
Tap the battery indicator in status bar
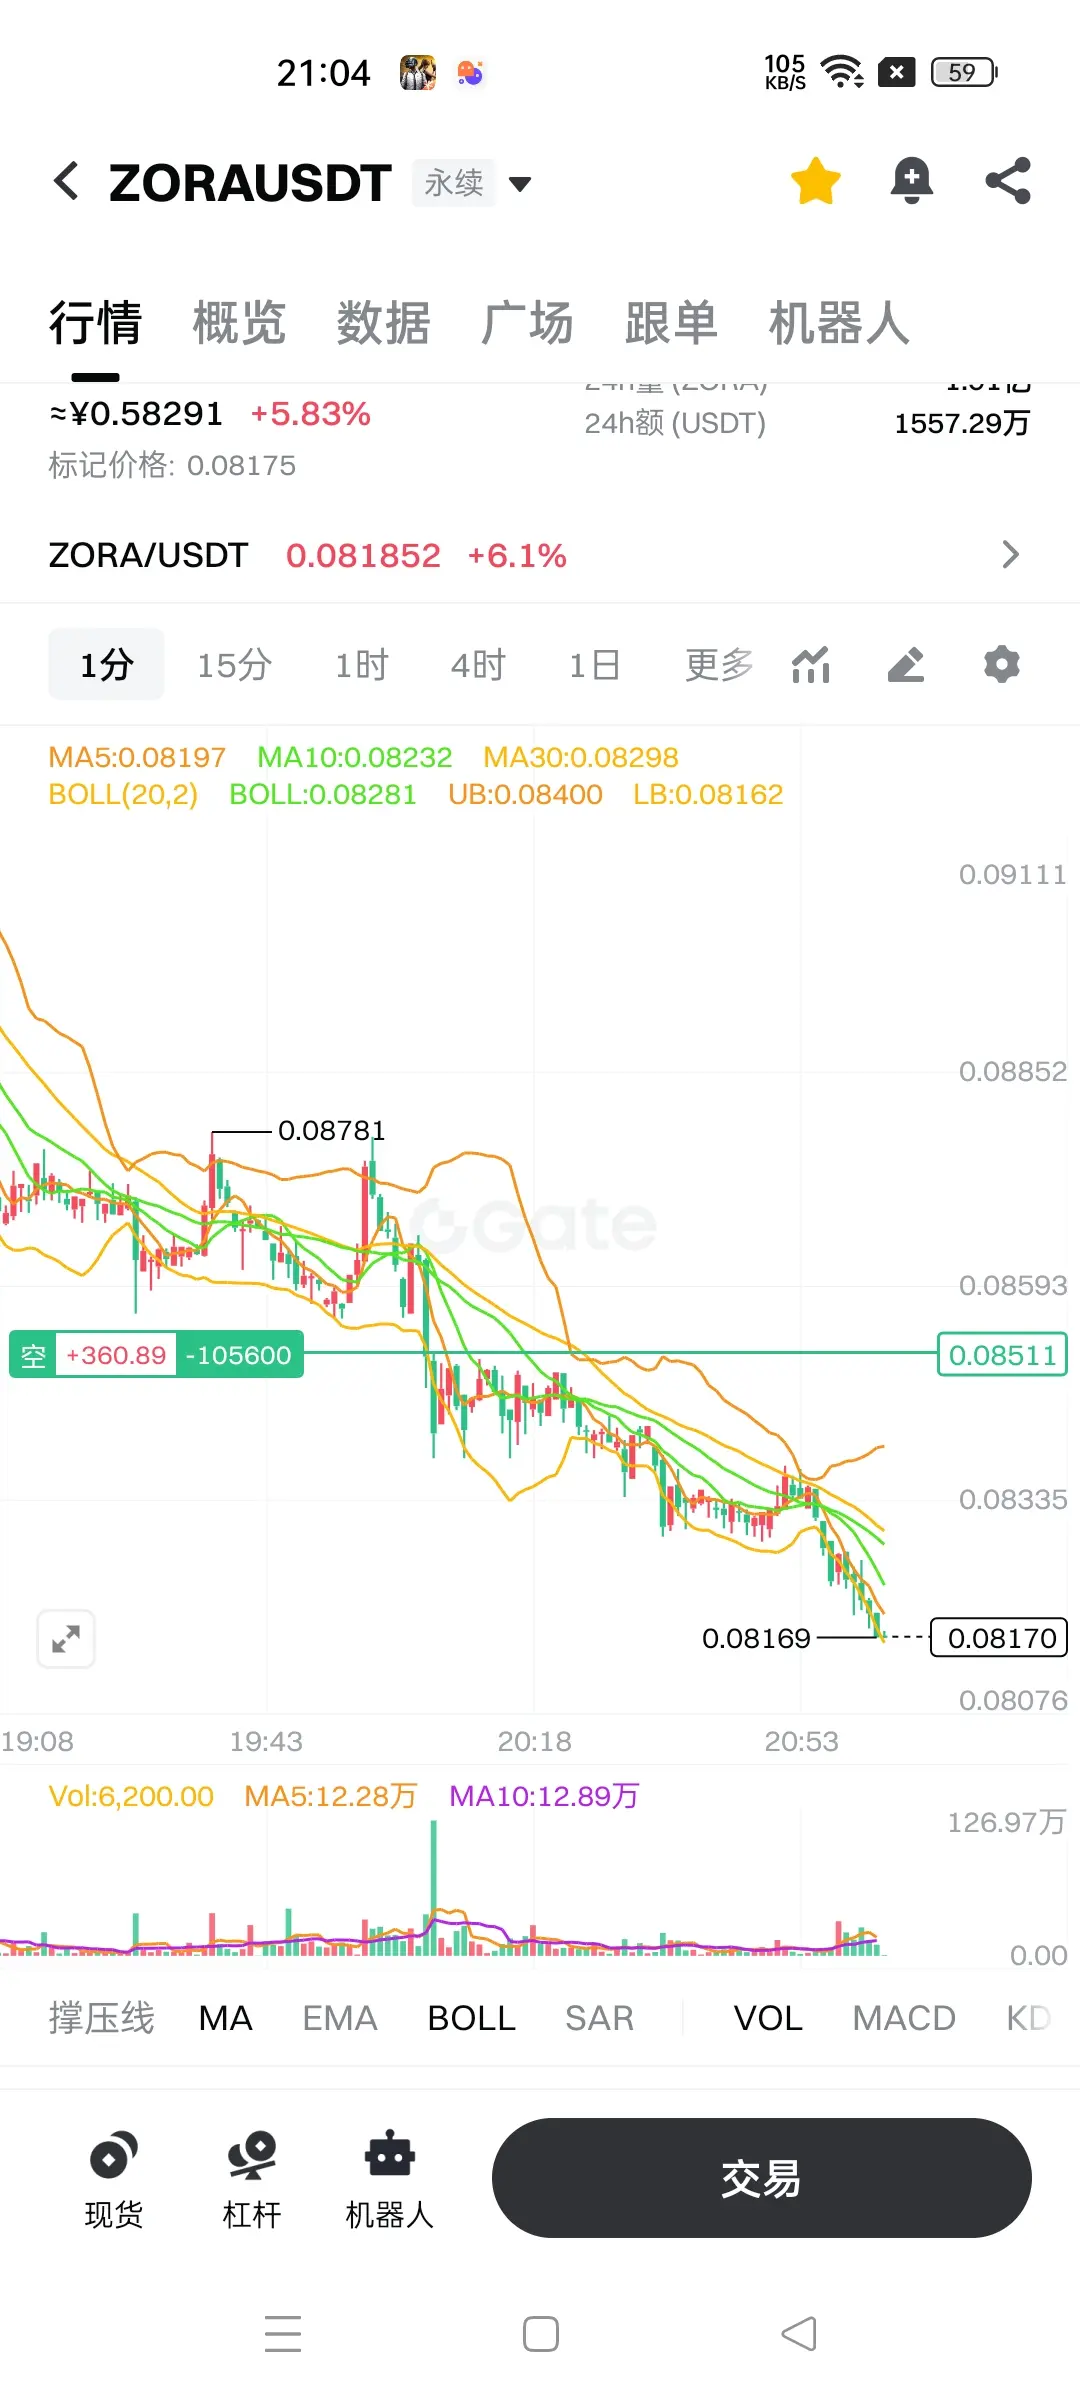(x=965, y=72)
